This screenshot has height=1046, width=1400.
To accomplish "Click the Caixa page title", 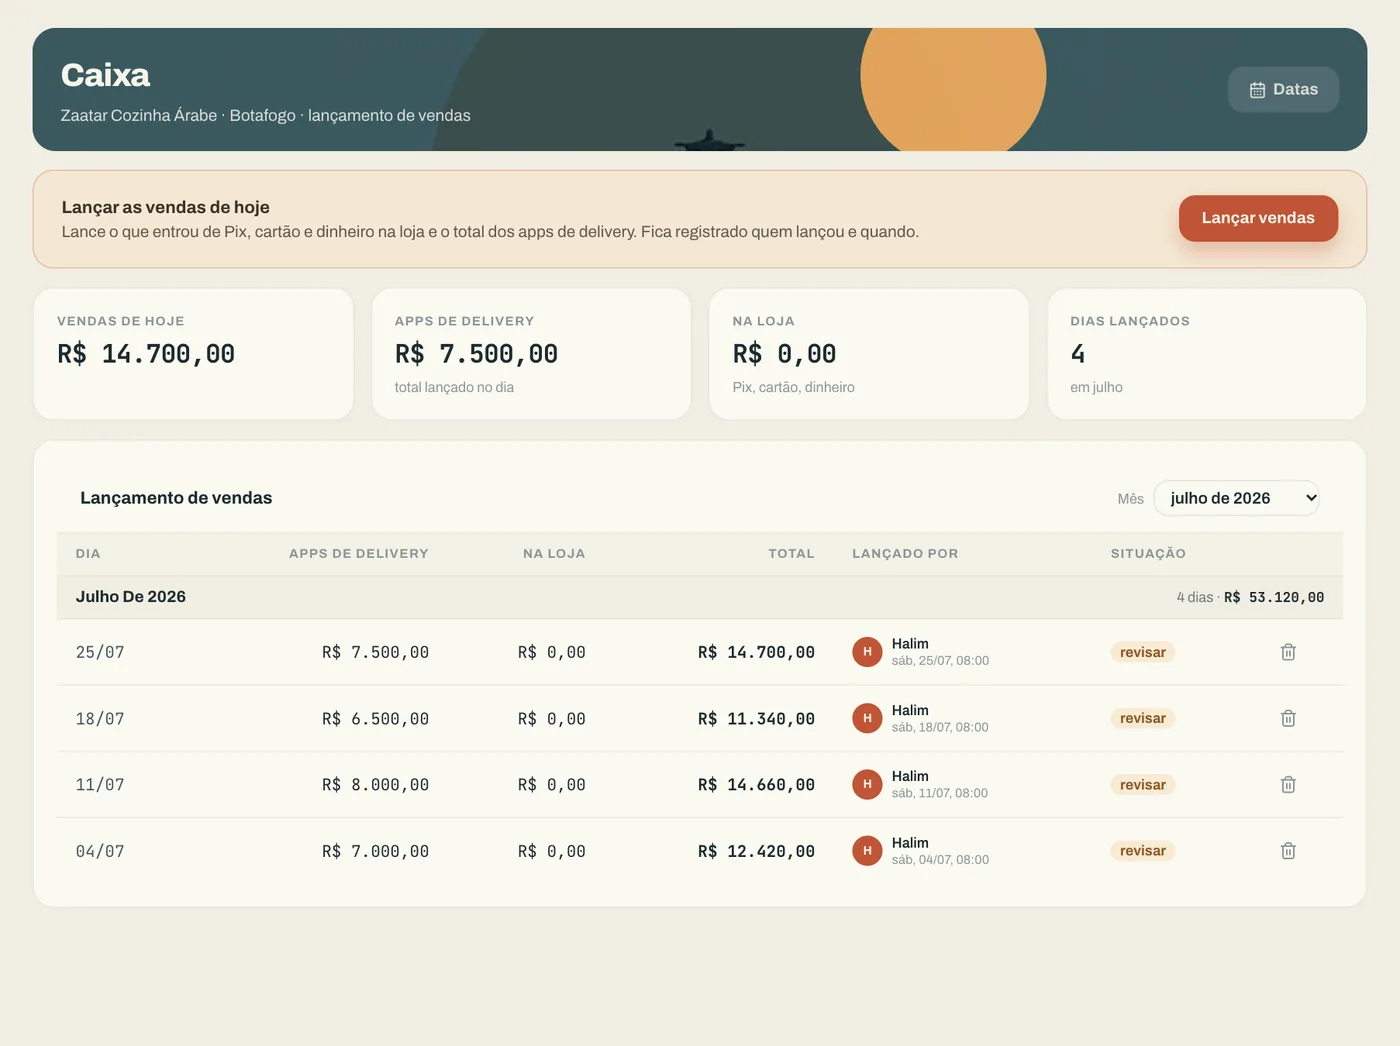I will pyautogui.click(x=105, y=75).
